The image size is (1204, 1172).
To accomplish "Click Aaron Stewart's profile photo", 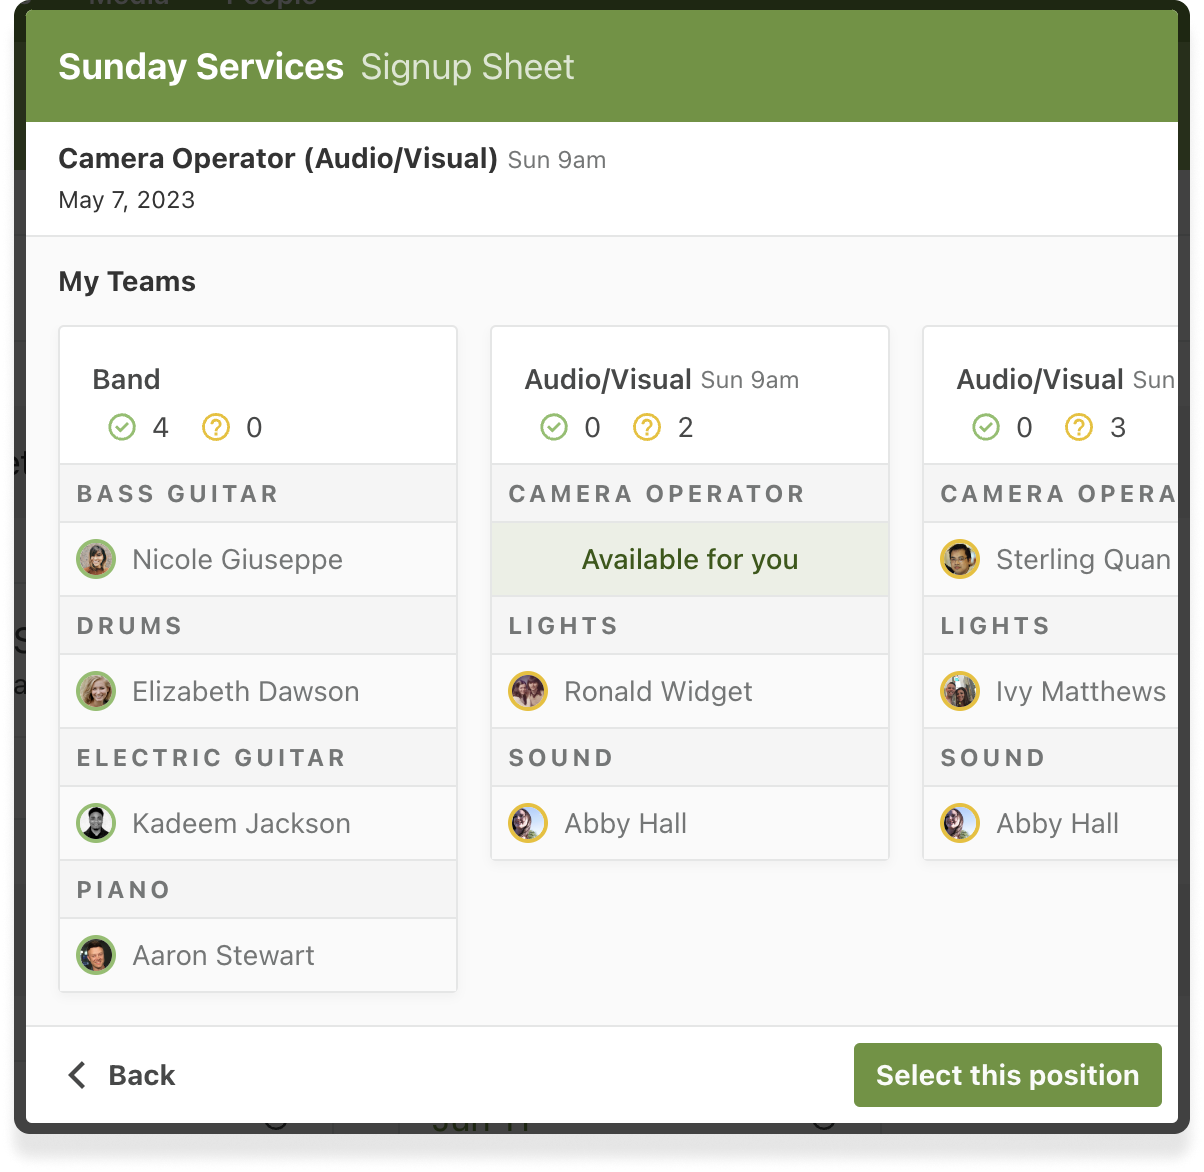I will (96, 956).
